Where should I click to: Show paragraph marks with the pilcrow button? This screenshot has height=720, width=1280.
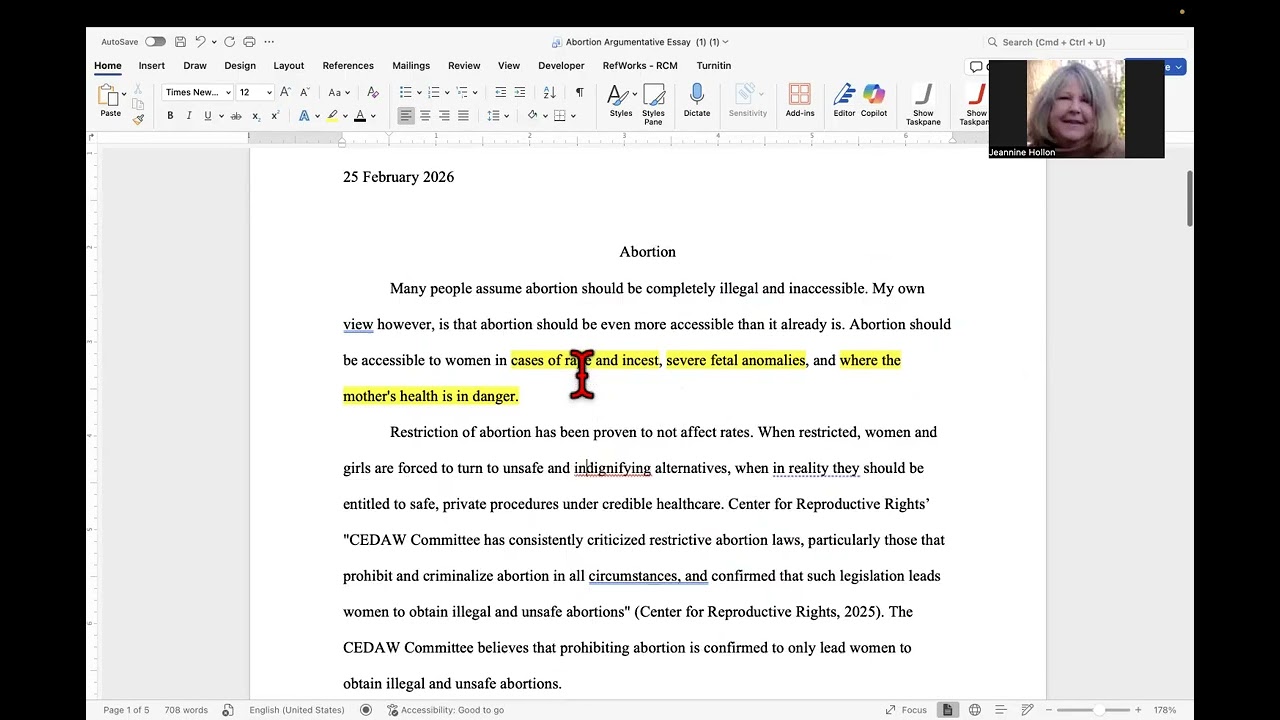[579, 92]
